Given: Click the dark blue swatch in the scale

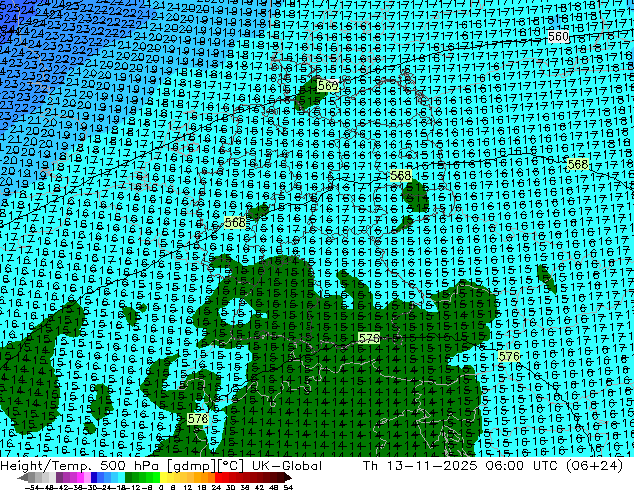Looking at the screenshot, I should (94, 478).
